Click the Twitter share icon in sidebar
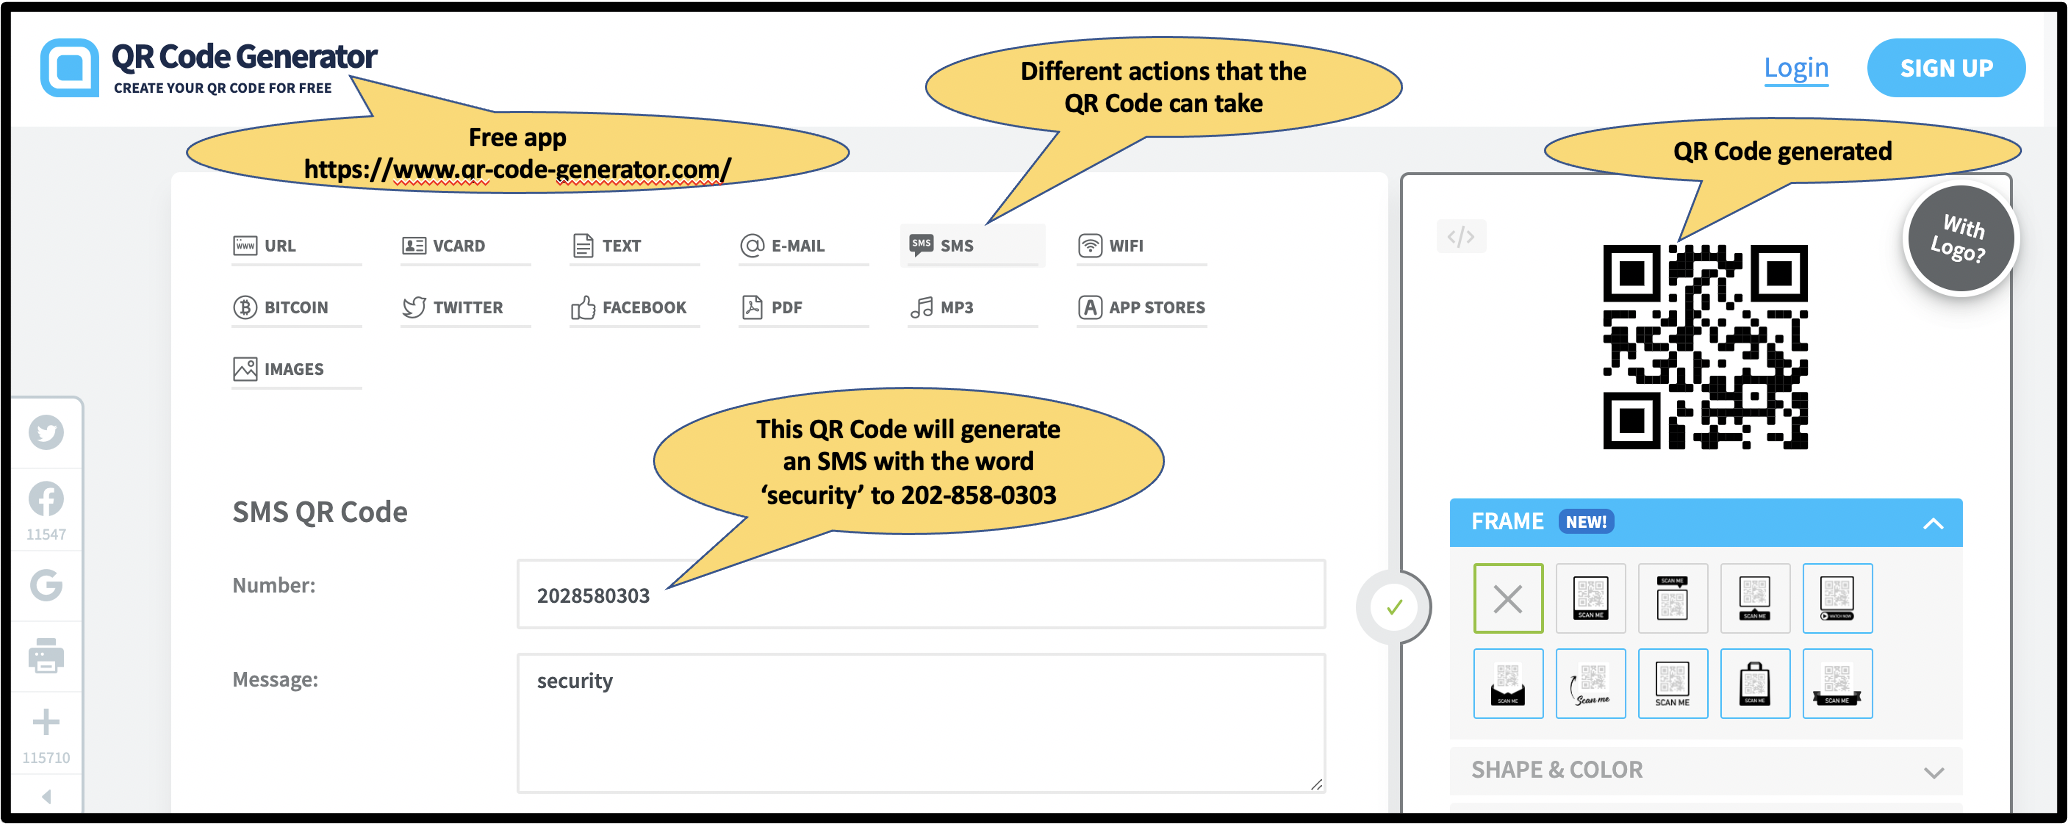 click(x=46, y=432)
